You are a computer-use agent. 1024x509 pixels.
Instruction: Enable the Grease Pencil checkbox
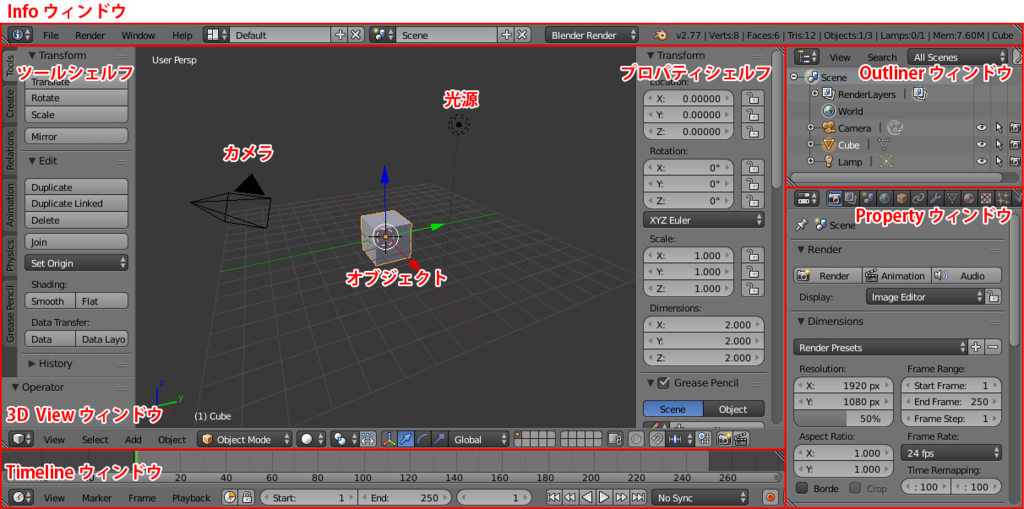(664, 383)
